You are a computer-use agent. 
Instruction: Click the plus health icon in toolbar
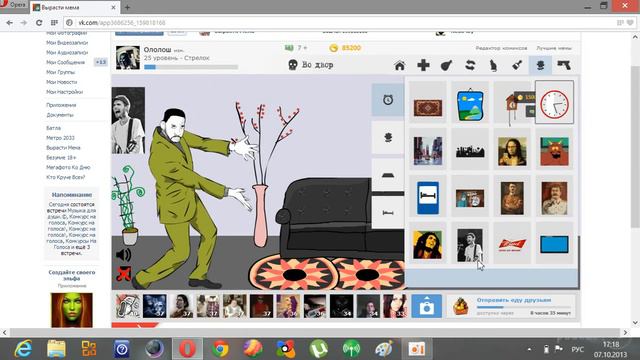tap(423, 65)
